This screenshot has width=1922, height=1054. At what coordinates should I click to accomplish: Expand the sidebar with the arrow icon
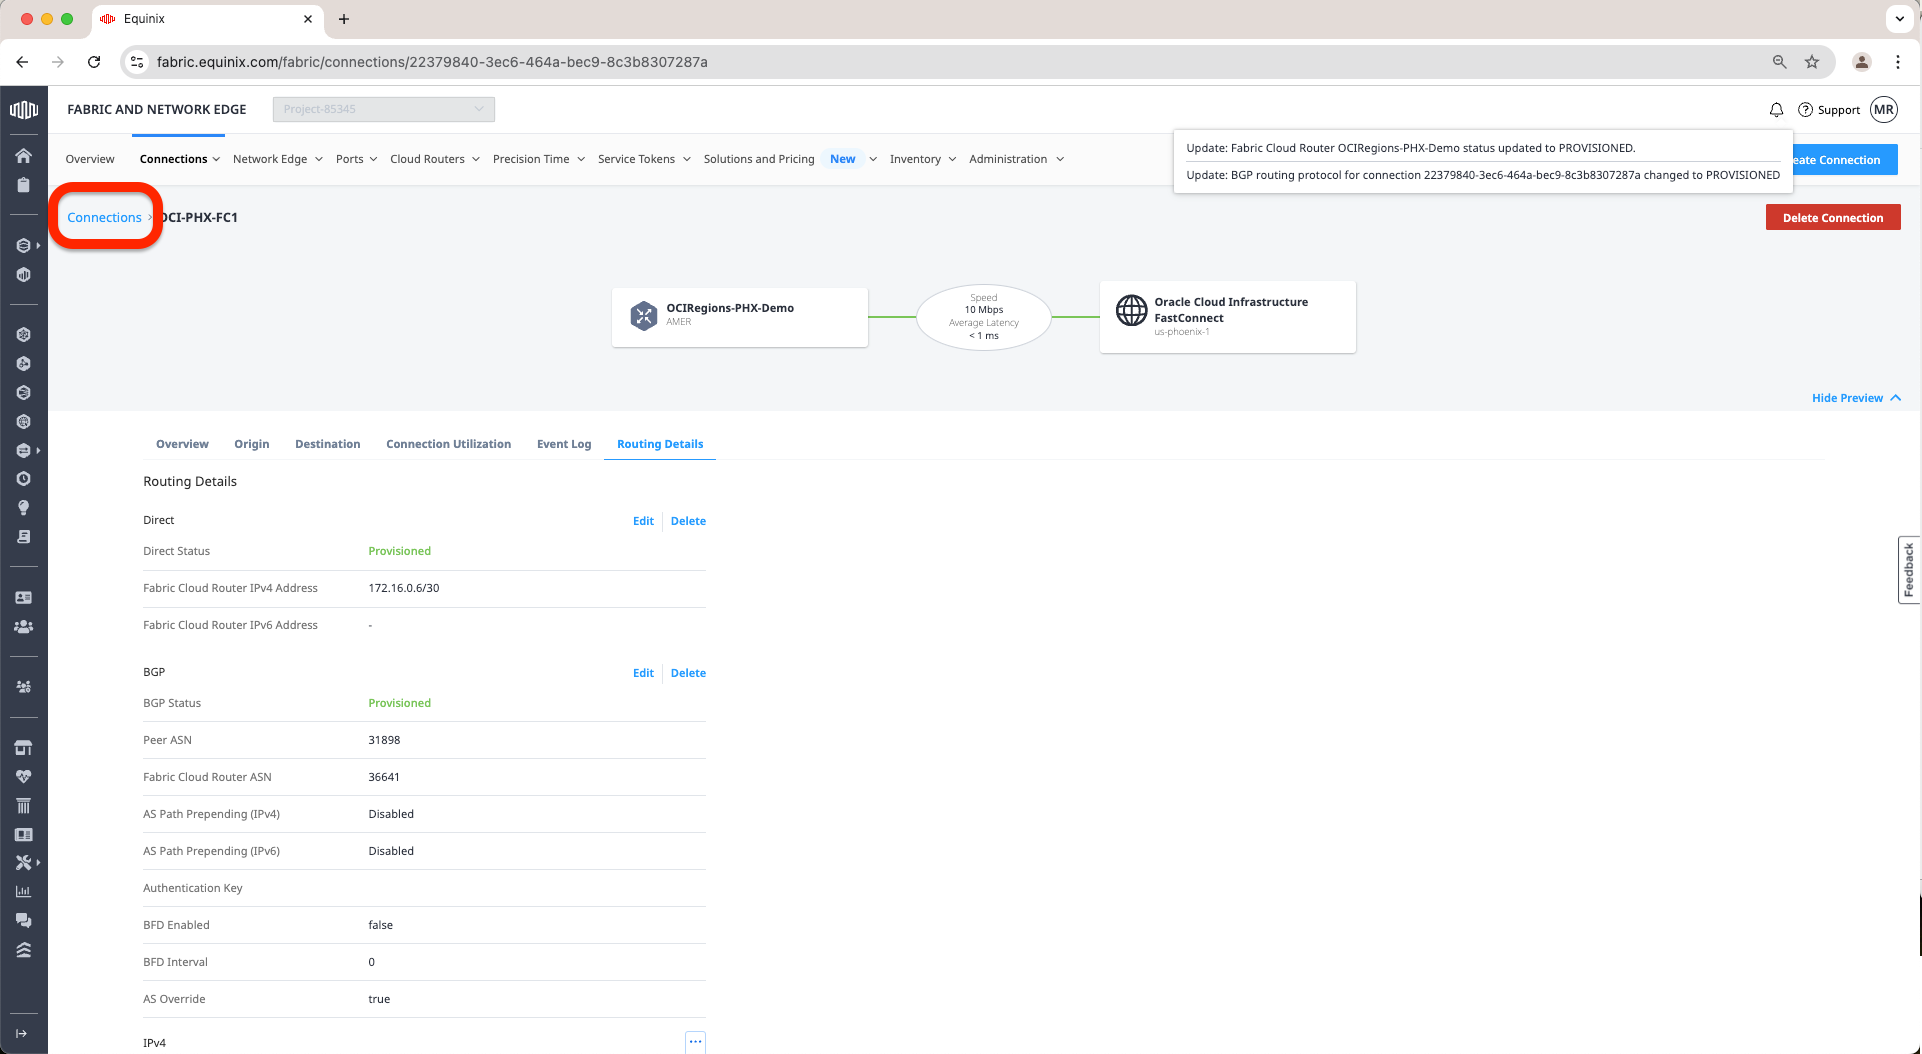pyautogui.click(x=22, y=1033)
